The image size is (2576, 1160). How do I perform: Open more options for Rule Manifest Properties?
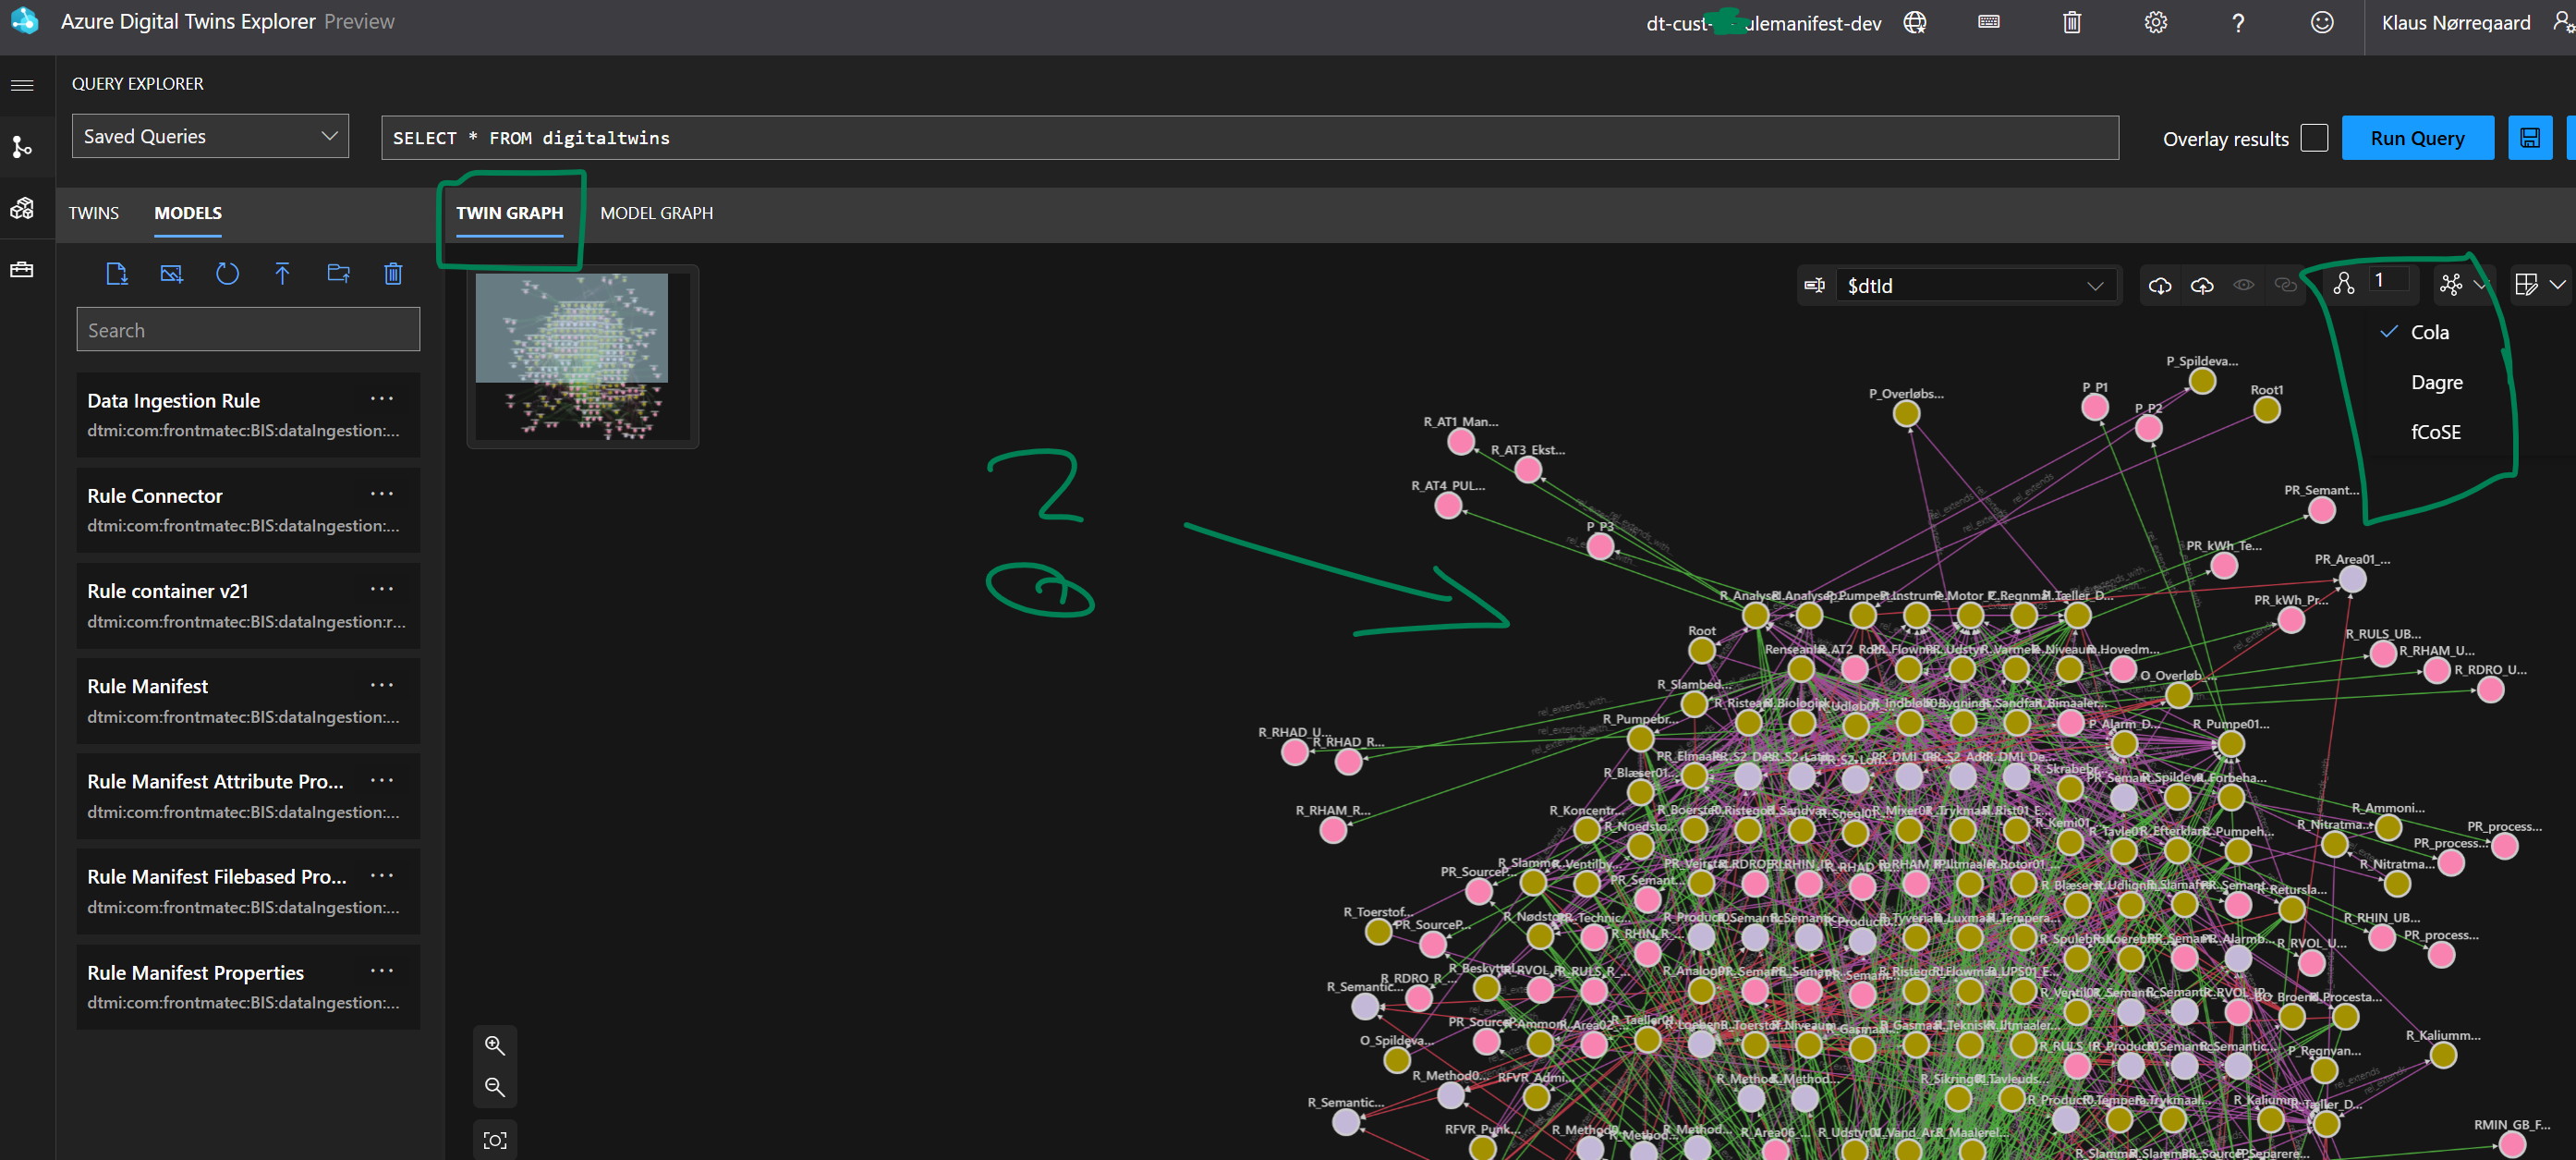(381, 971)
